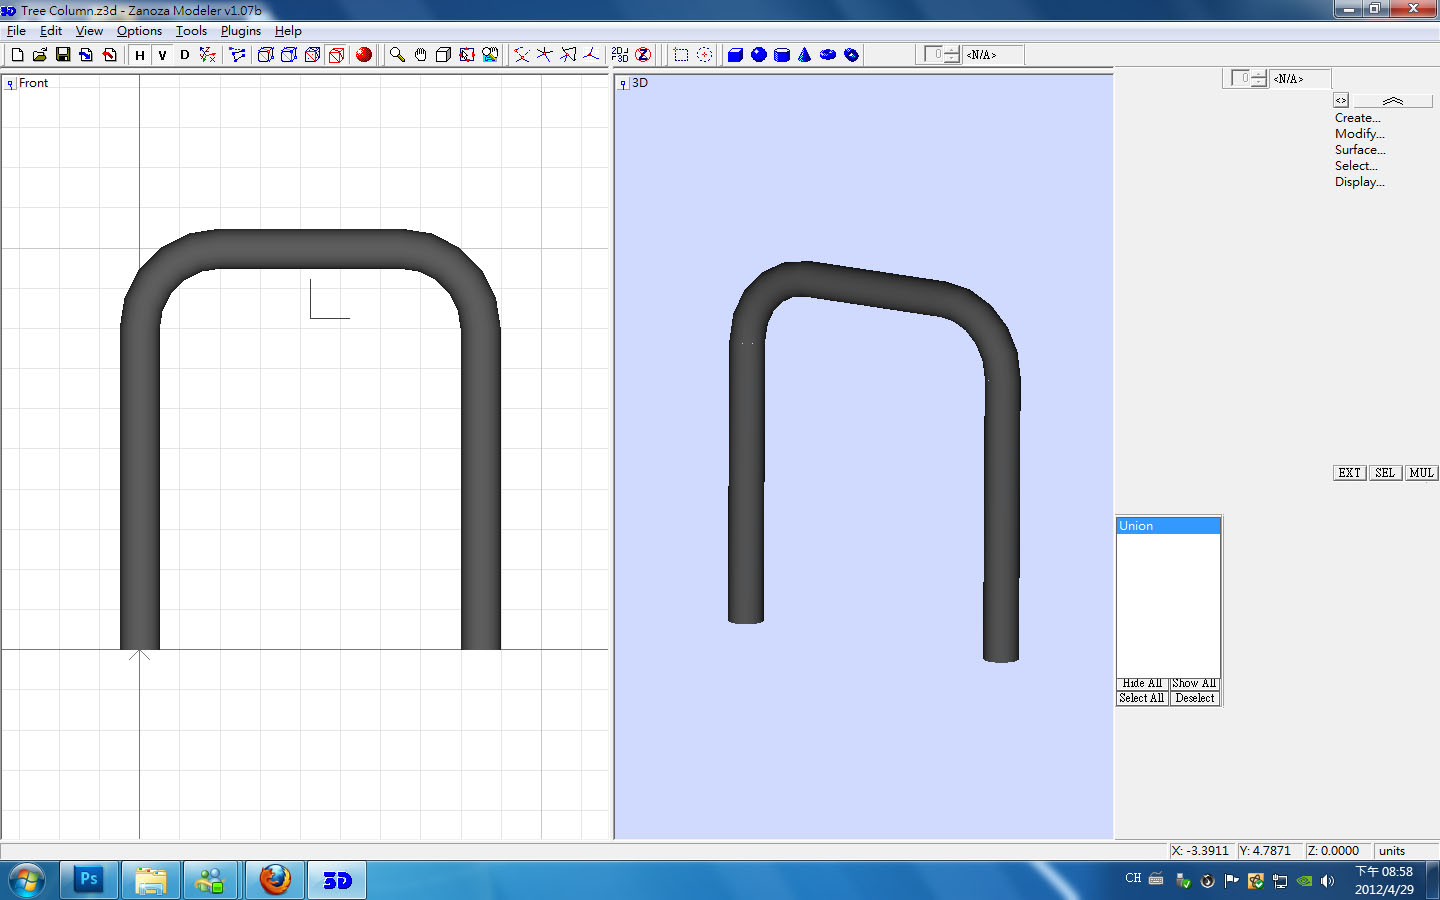This screenshot has height=900, width=1440.
Task: Create a cylinder primitive
Action: (x=782, y=55)
